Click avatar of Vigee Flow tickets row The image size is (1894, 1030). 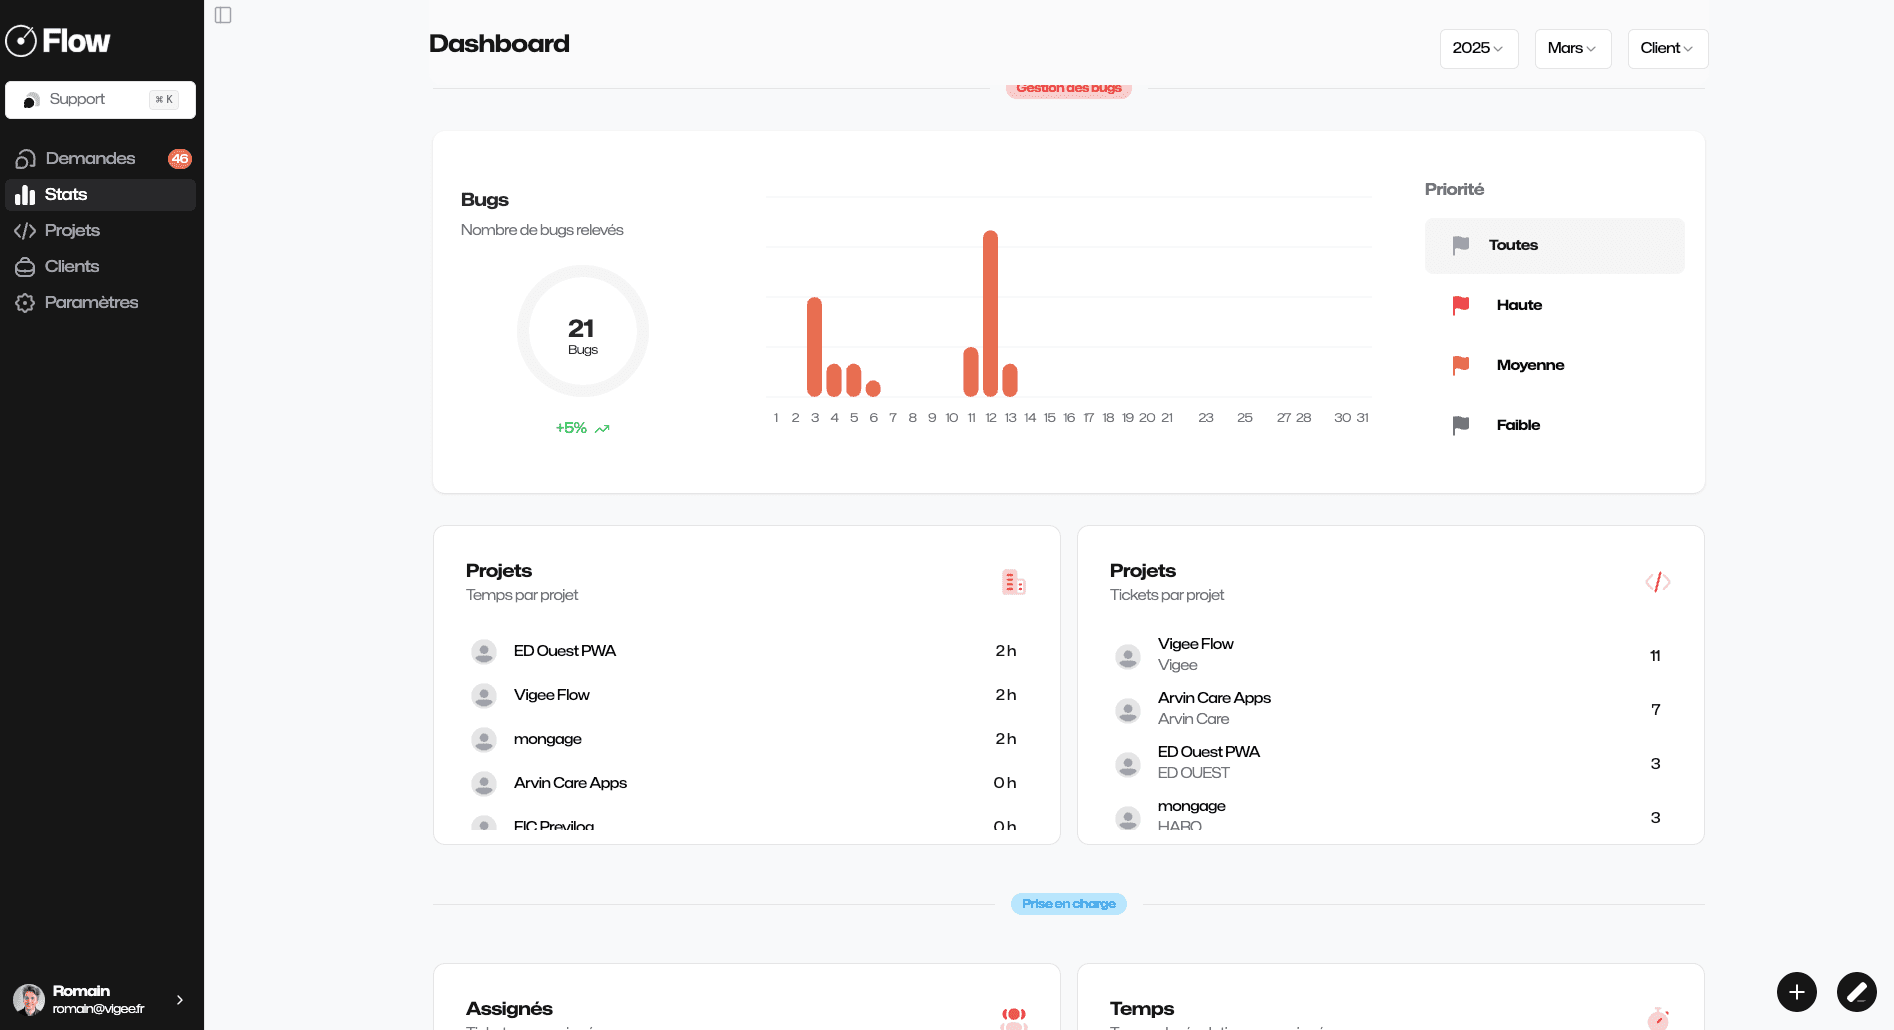(1128, 657)
